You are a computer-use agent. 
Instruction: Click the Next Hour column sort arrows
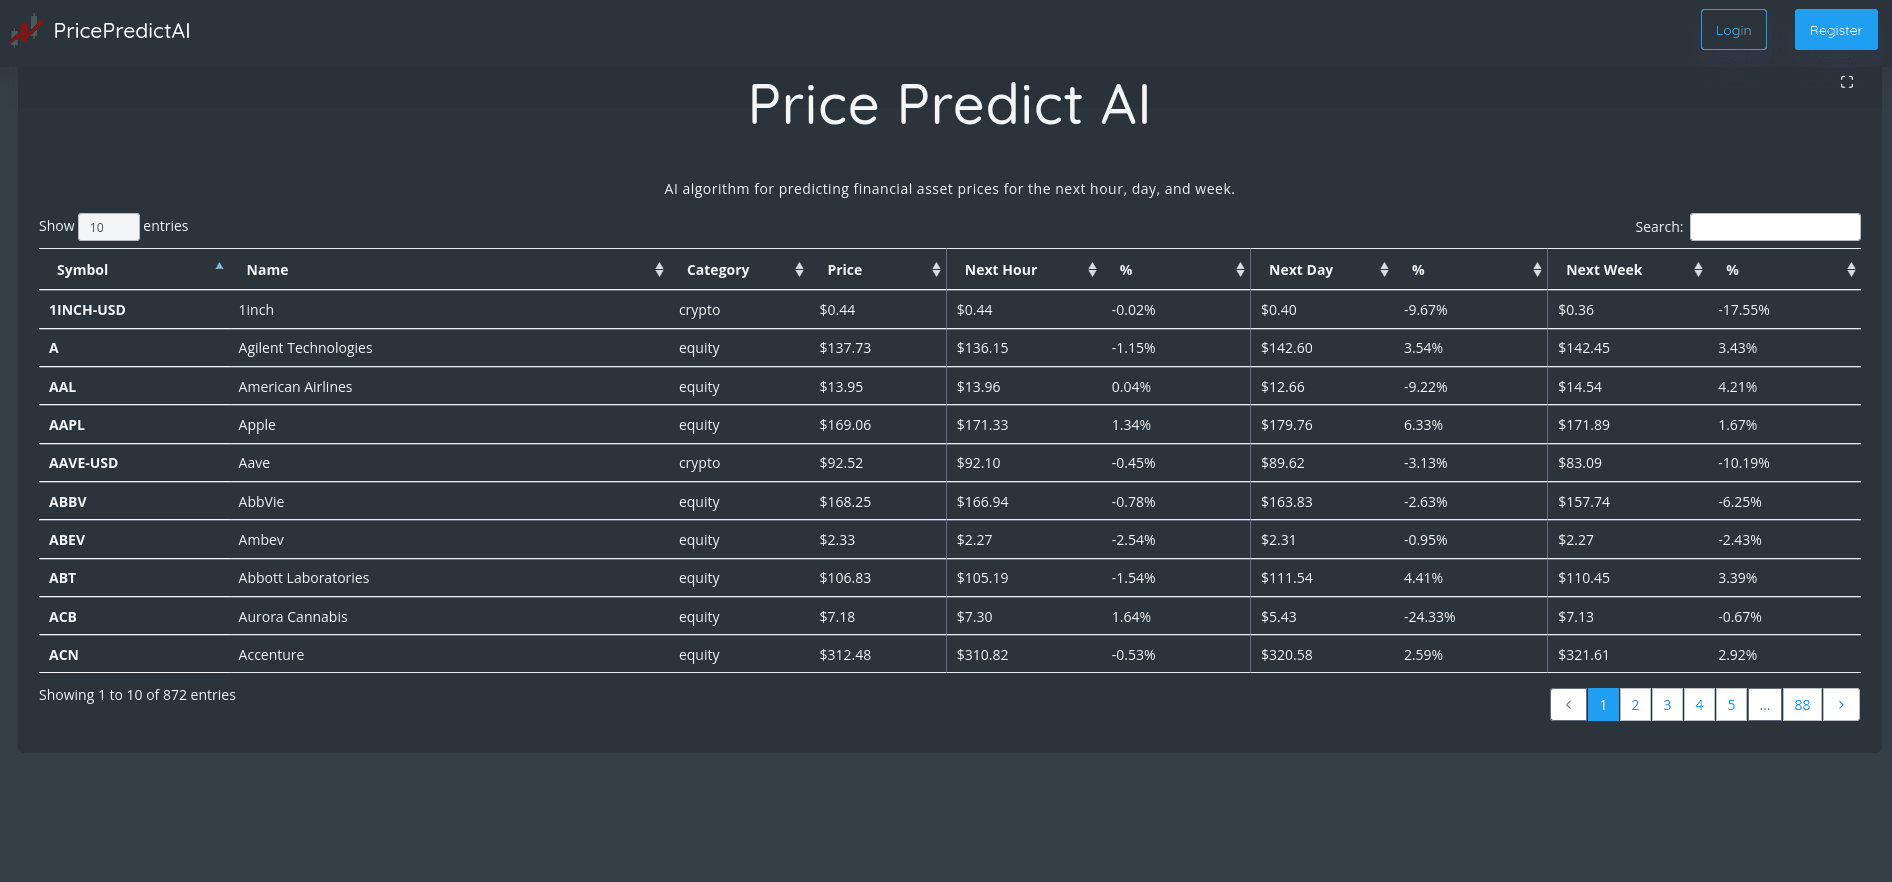[x=1092, y=269]
